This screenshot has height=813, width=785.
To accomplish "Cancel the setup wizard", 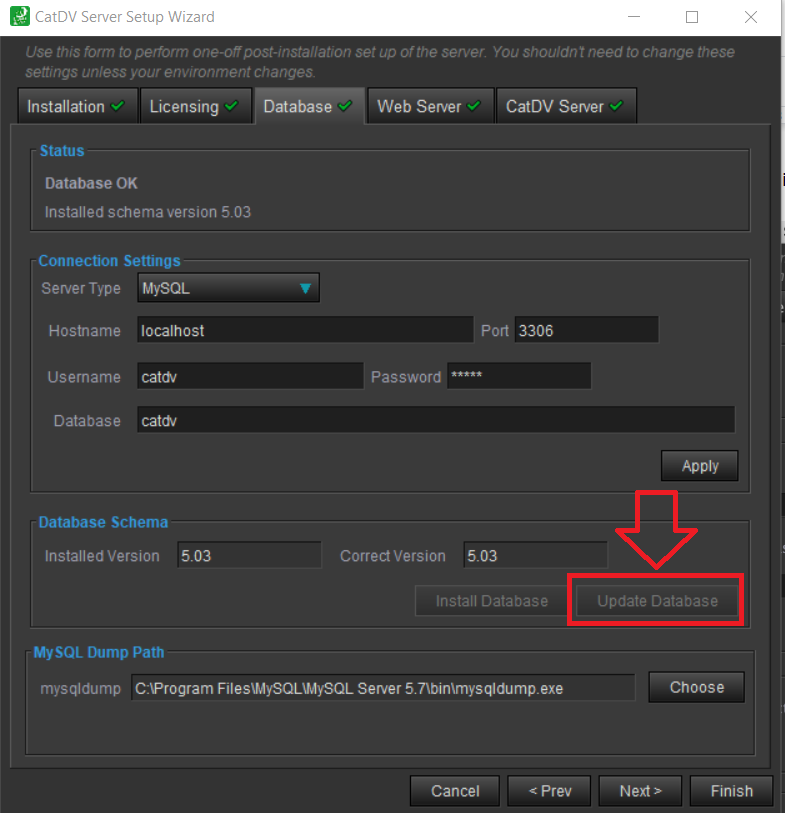I will pyautogui.click(x=455, y=791).
